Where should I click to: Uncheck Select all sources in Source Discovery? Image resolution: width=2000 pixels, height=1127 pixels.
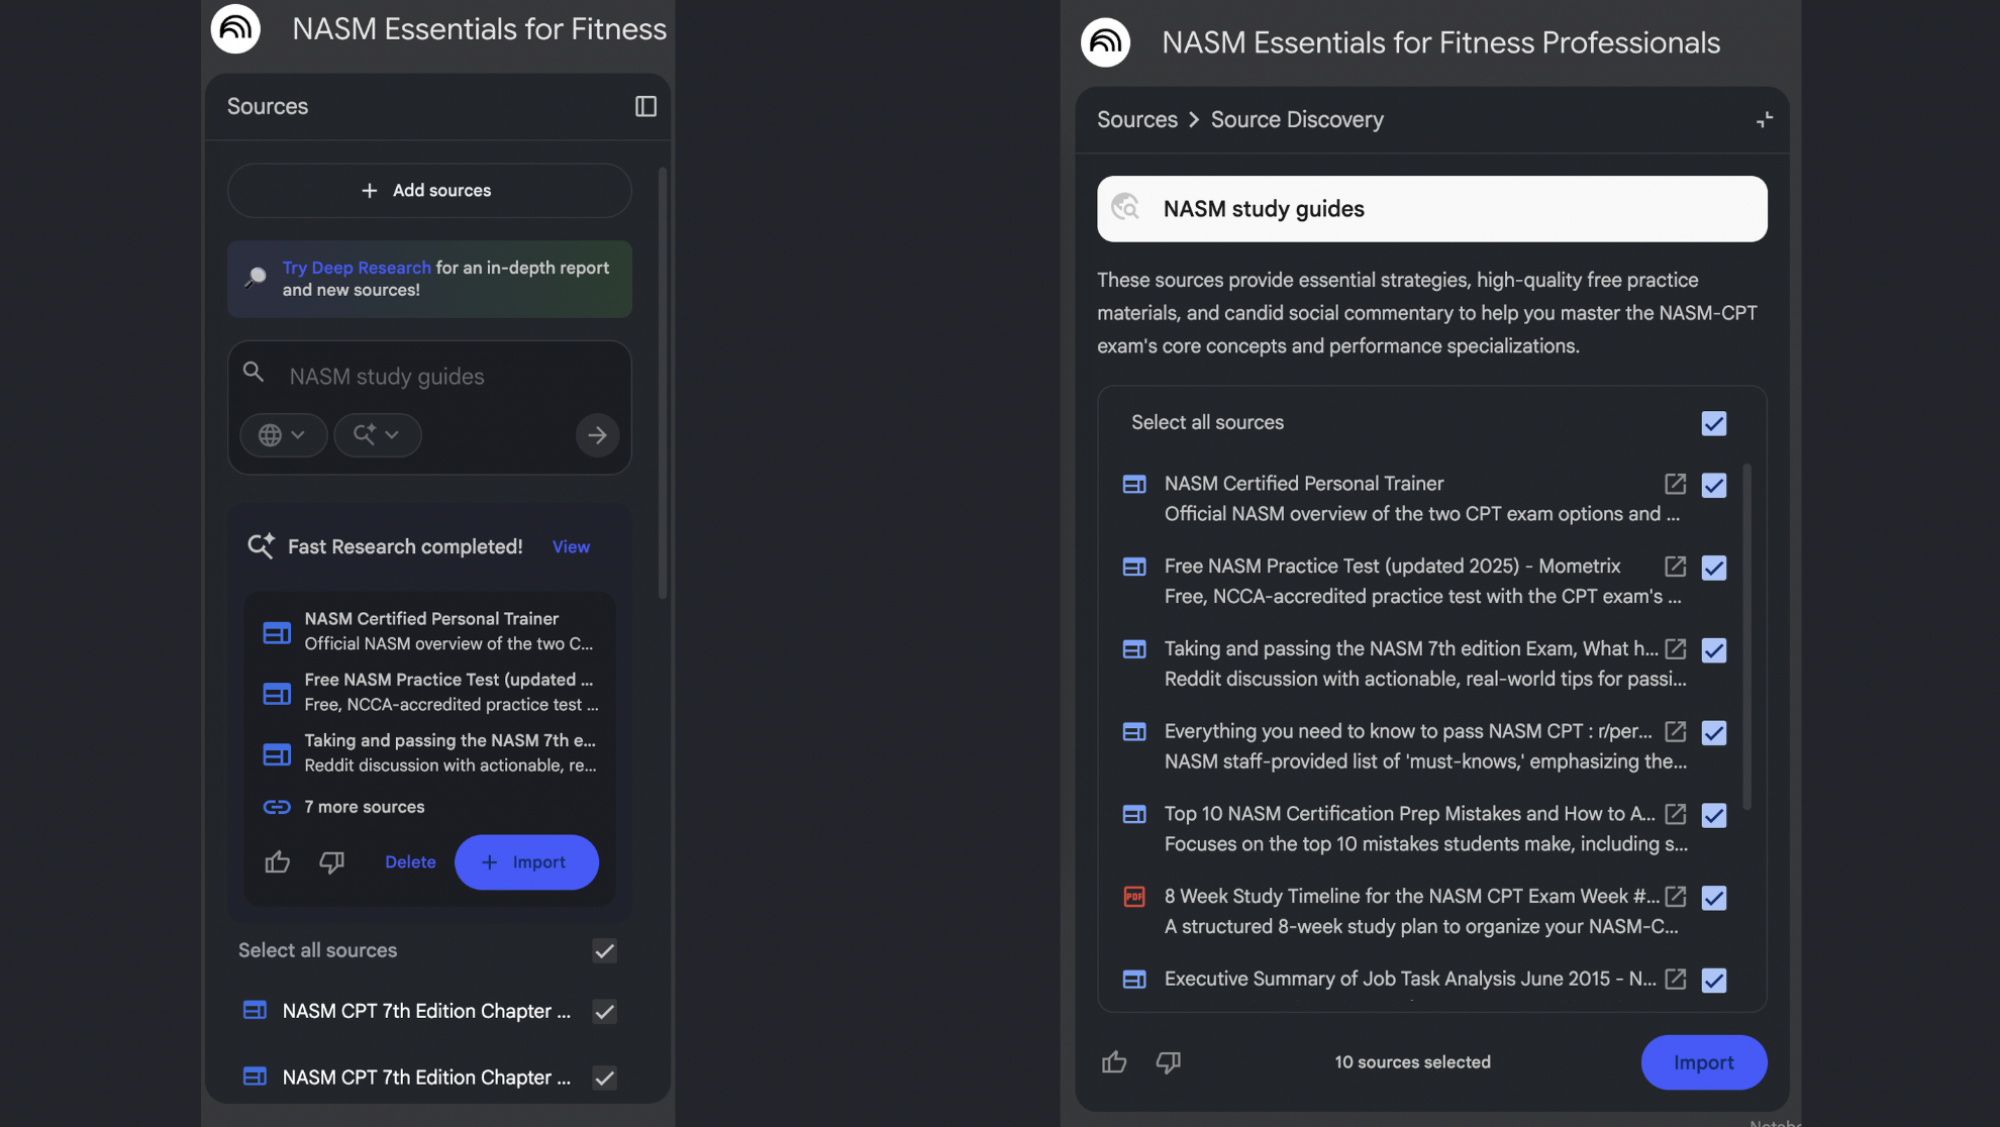1714,423
